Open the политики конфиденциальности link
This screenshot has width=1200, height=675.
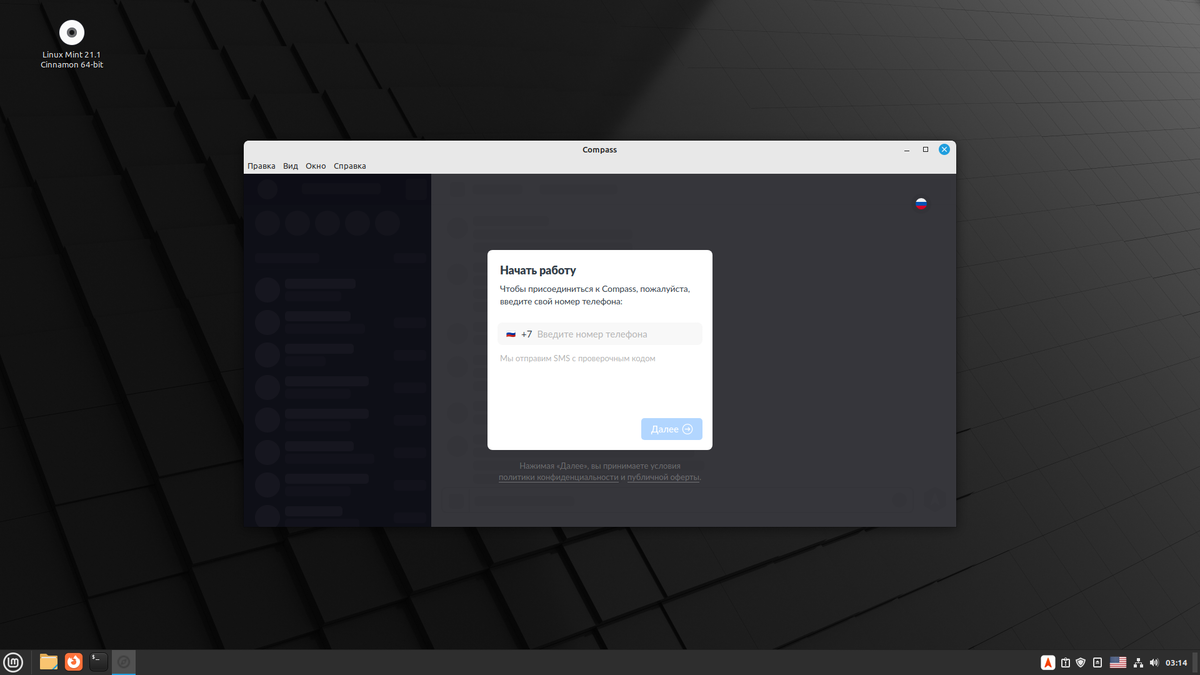(x=558, y=478)
